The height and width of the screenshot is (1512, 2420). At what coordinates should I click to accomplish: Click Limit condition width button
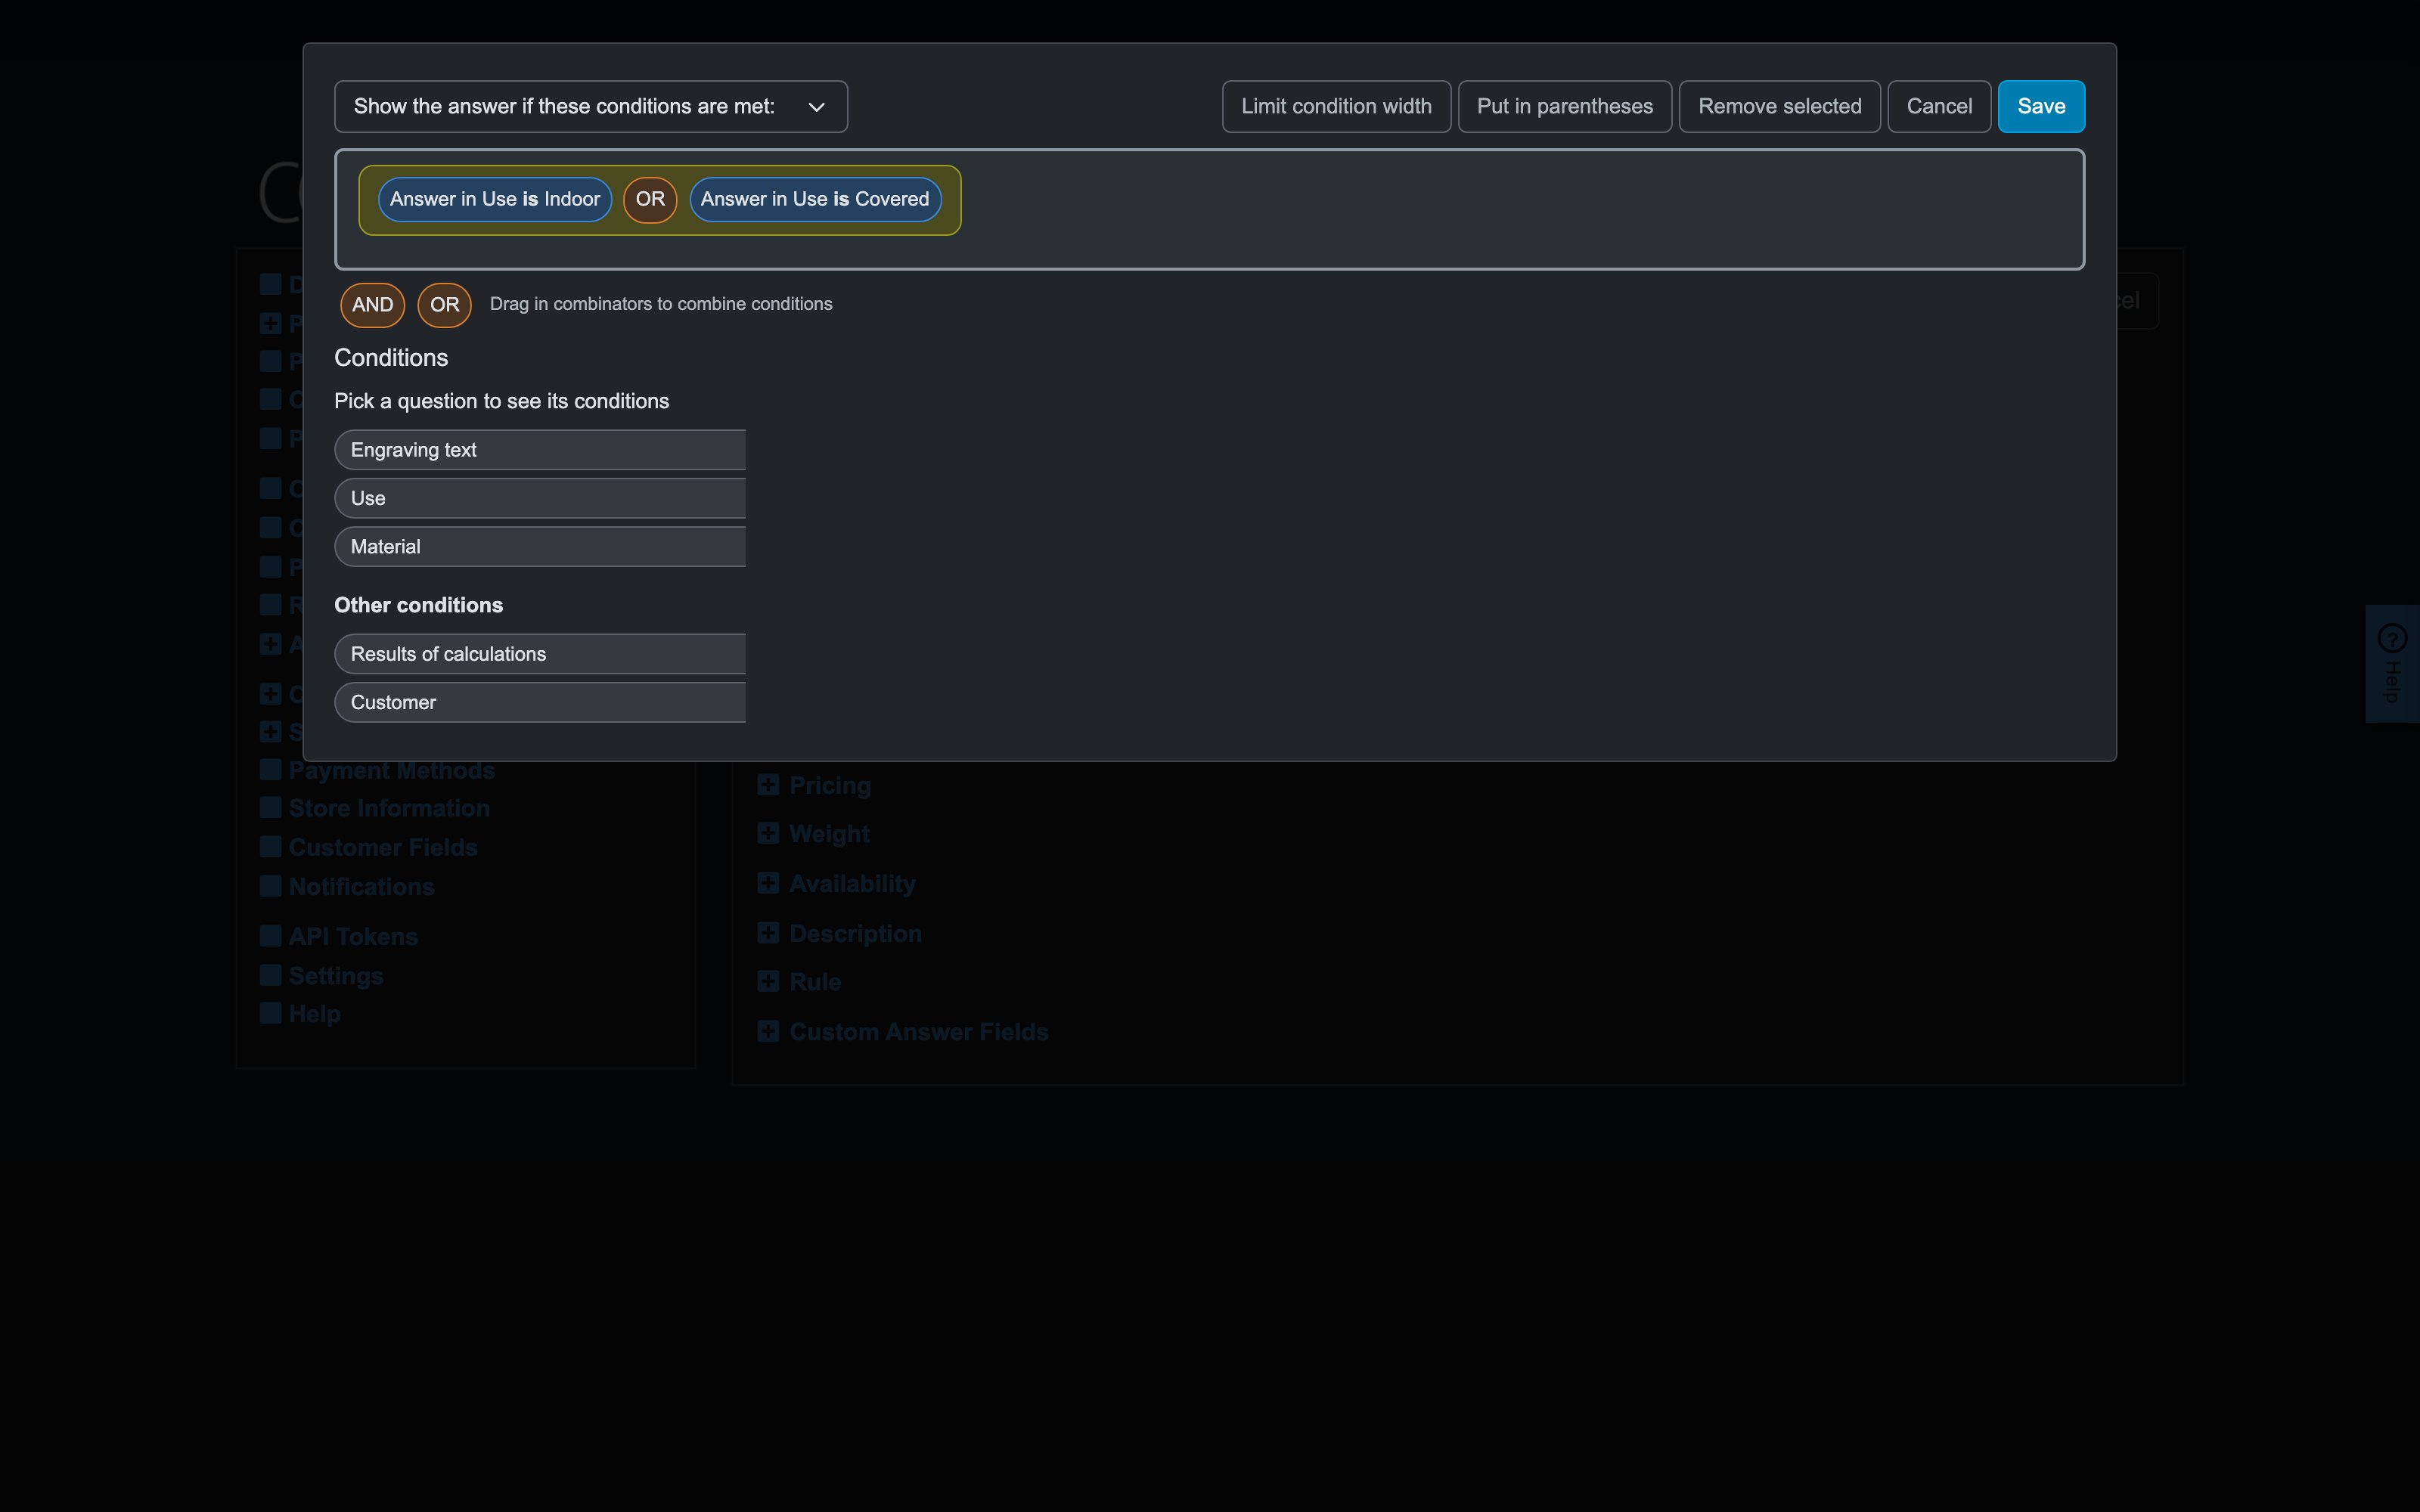coord(1336,106)
